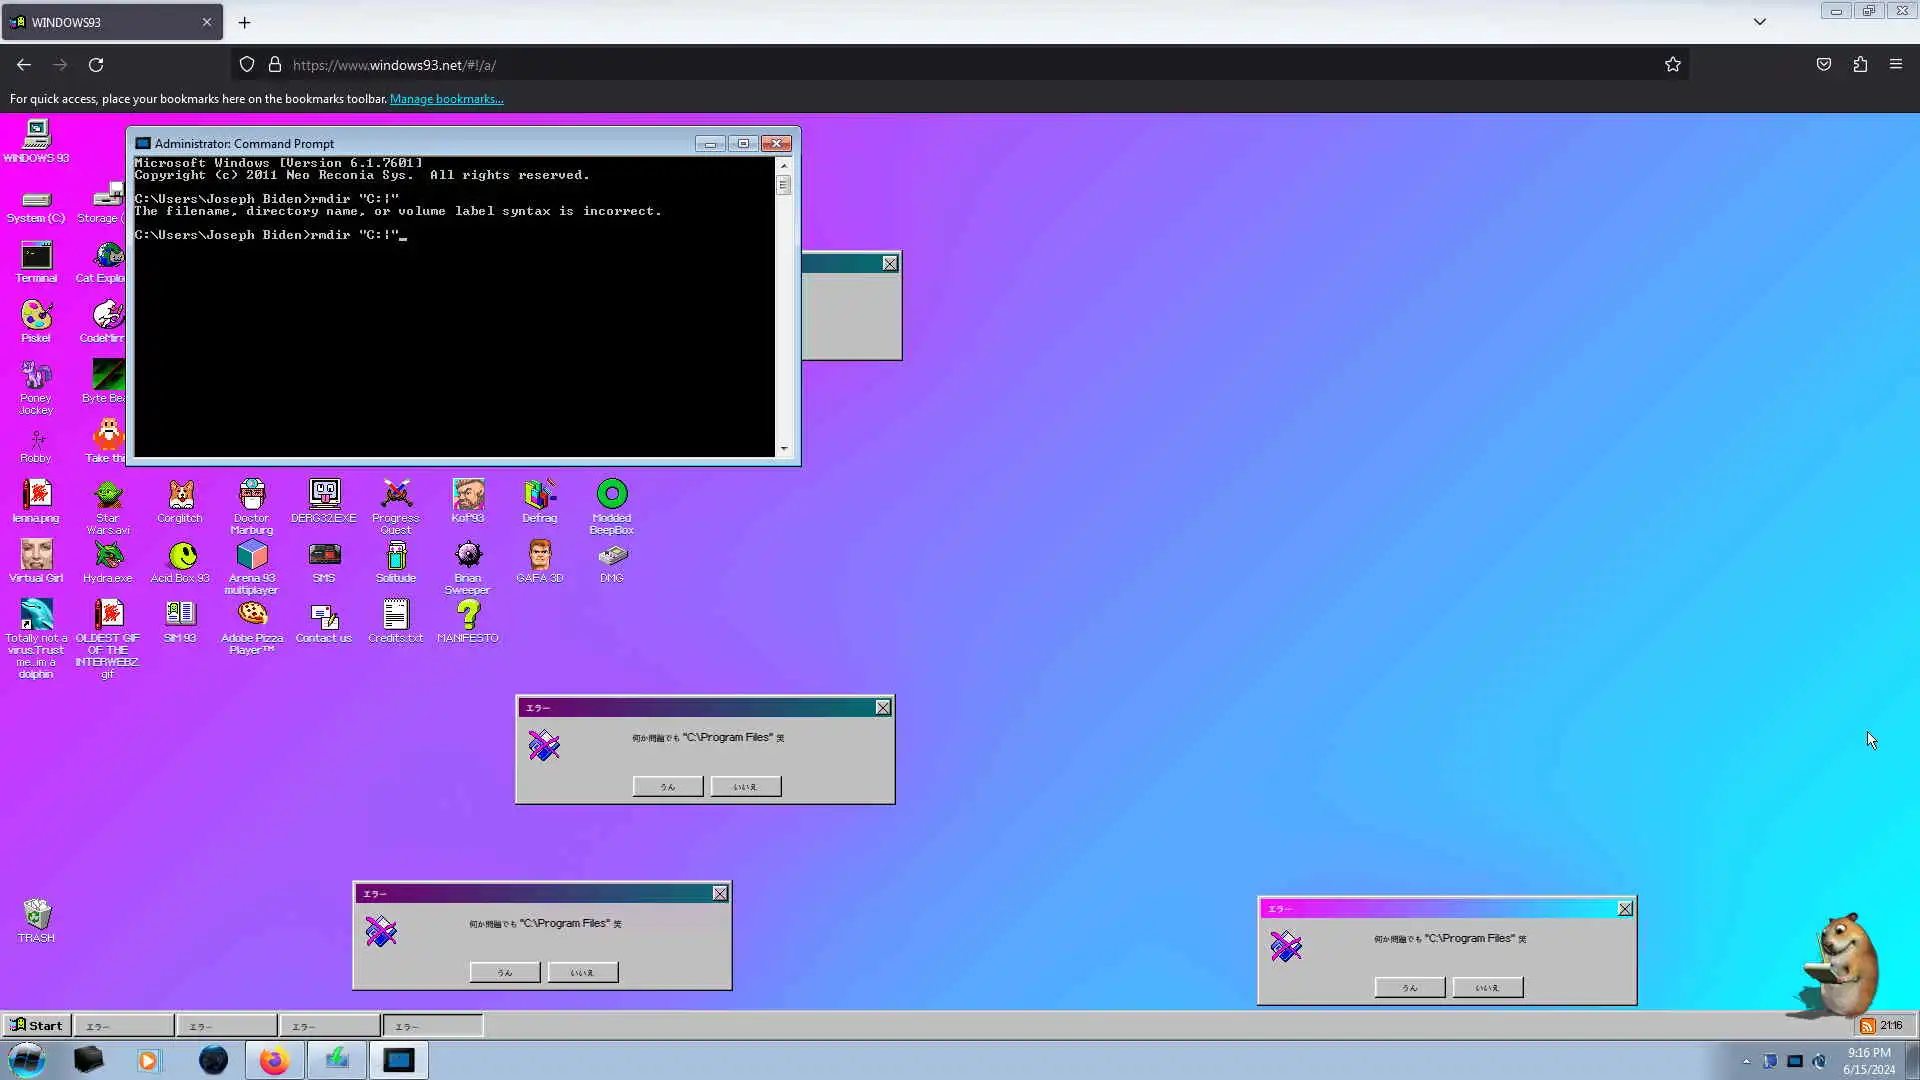Open the Corglitch desktop icon
The width and height of the screenshot is (1920, 1080).
tap(180, 495)
